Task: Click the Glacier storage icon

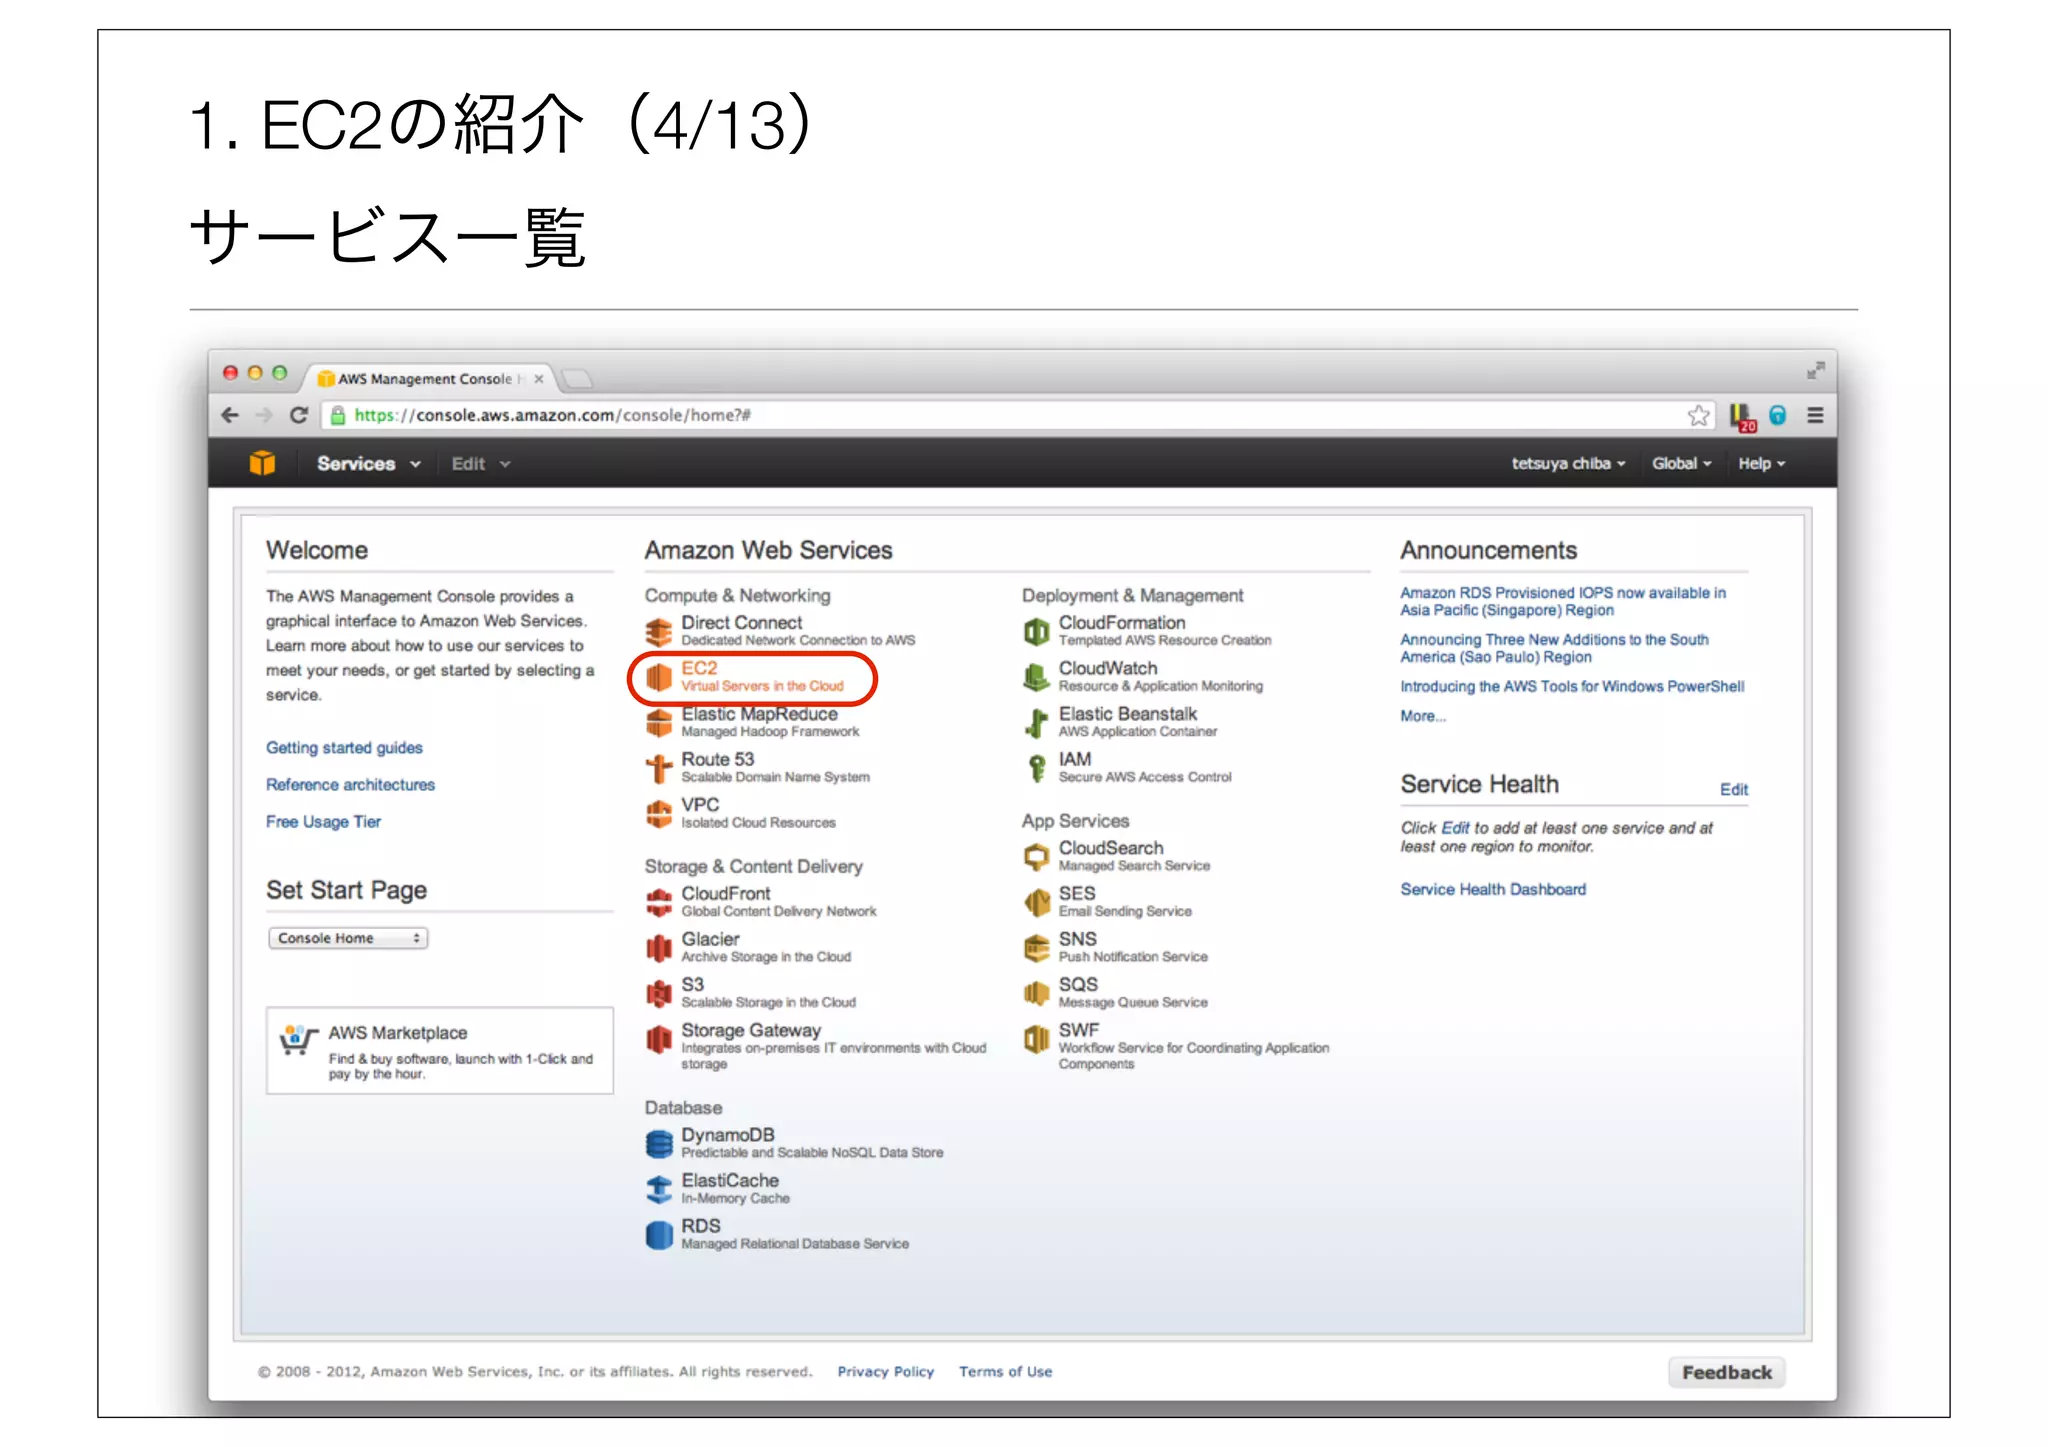Action: [x=658, y=947]
